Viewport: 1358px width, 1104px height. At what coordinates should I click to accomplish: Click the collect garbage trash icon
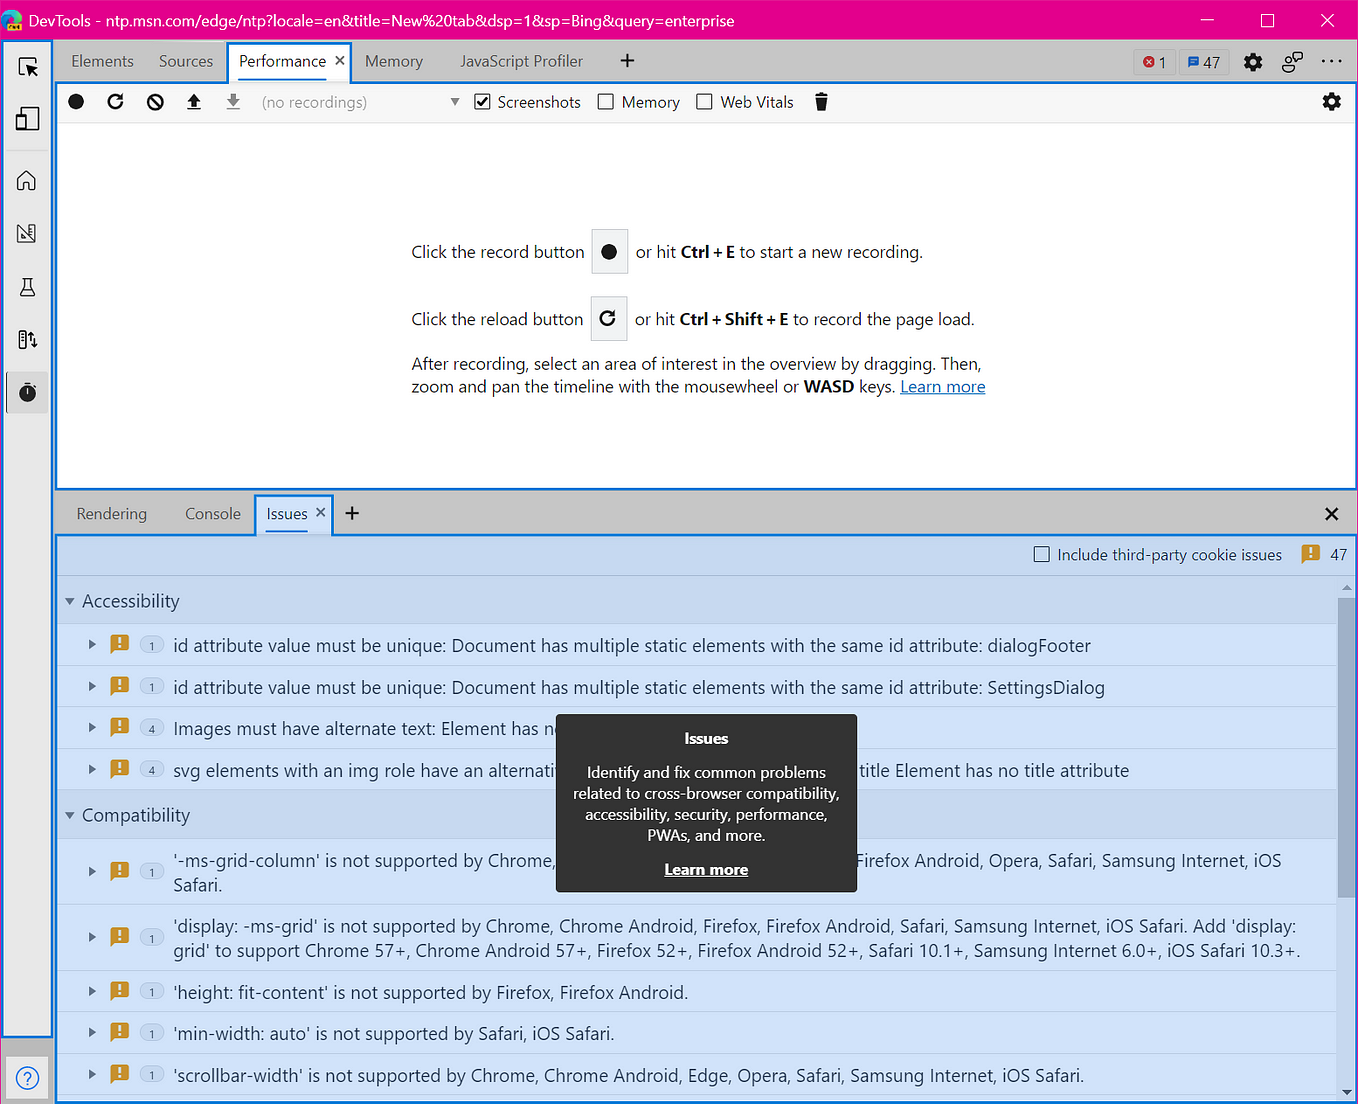coord(821,102)
